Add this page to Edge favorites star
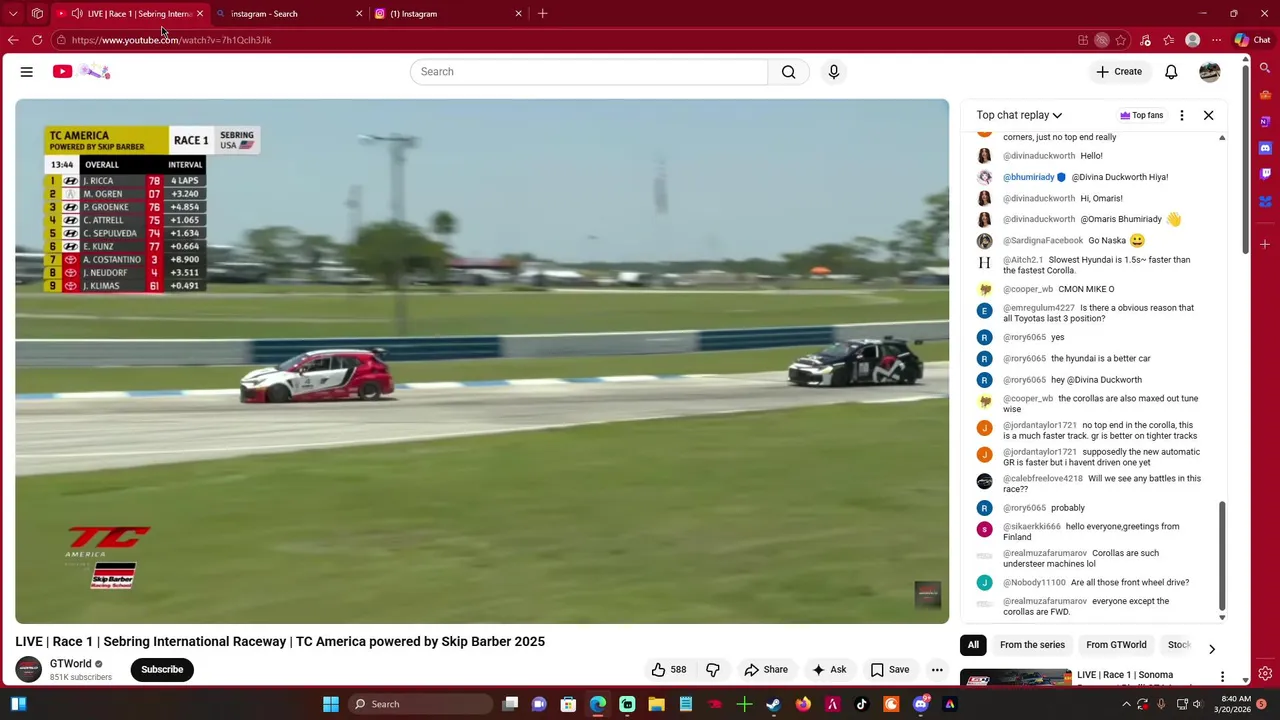The image size is (1280, 720). pyautogui.click(x=1121, y=40)
